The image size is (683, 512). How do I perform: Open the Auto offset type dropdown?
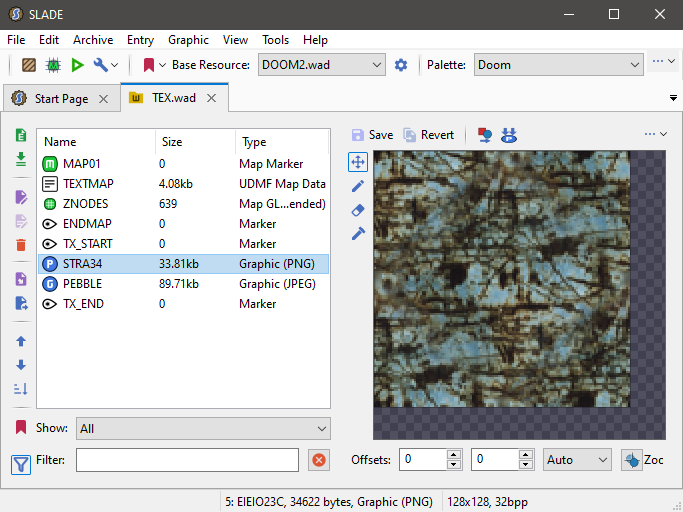[x=576, y=460]
